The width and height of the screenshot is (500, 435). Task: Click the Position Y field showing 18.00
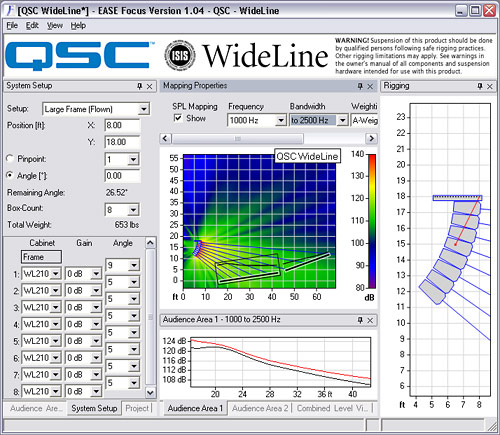(122, 142)
